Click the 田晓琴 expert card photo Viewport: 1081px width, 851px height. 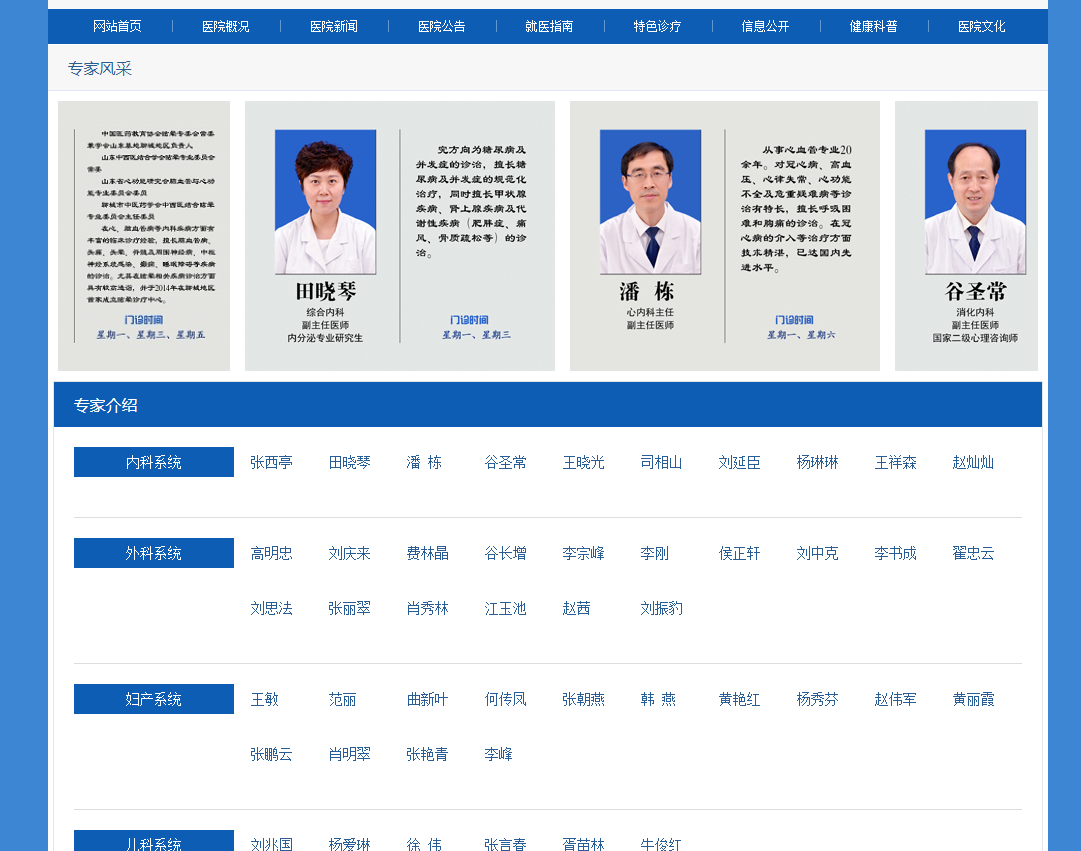click(325, 201)
